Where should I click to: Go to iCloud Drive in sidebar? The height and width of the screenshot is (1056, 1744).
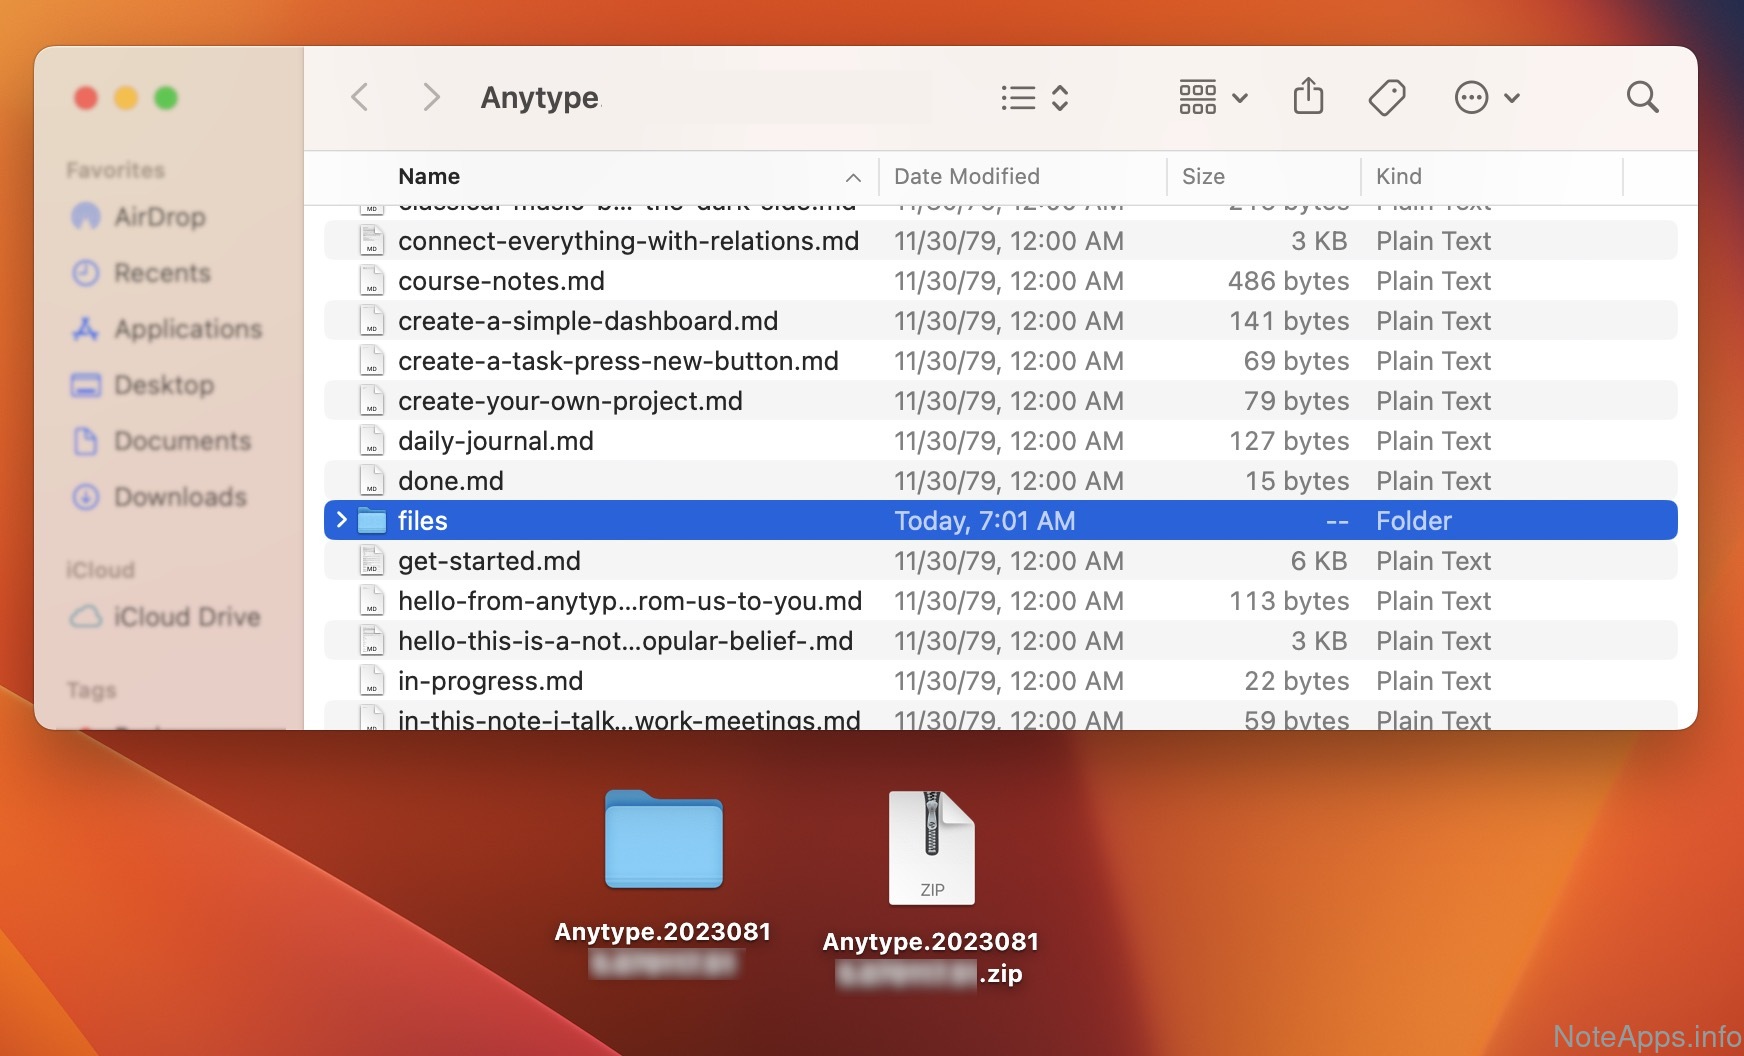tap(186, 617)
